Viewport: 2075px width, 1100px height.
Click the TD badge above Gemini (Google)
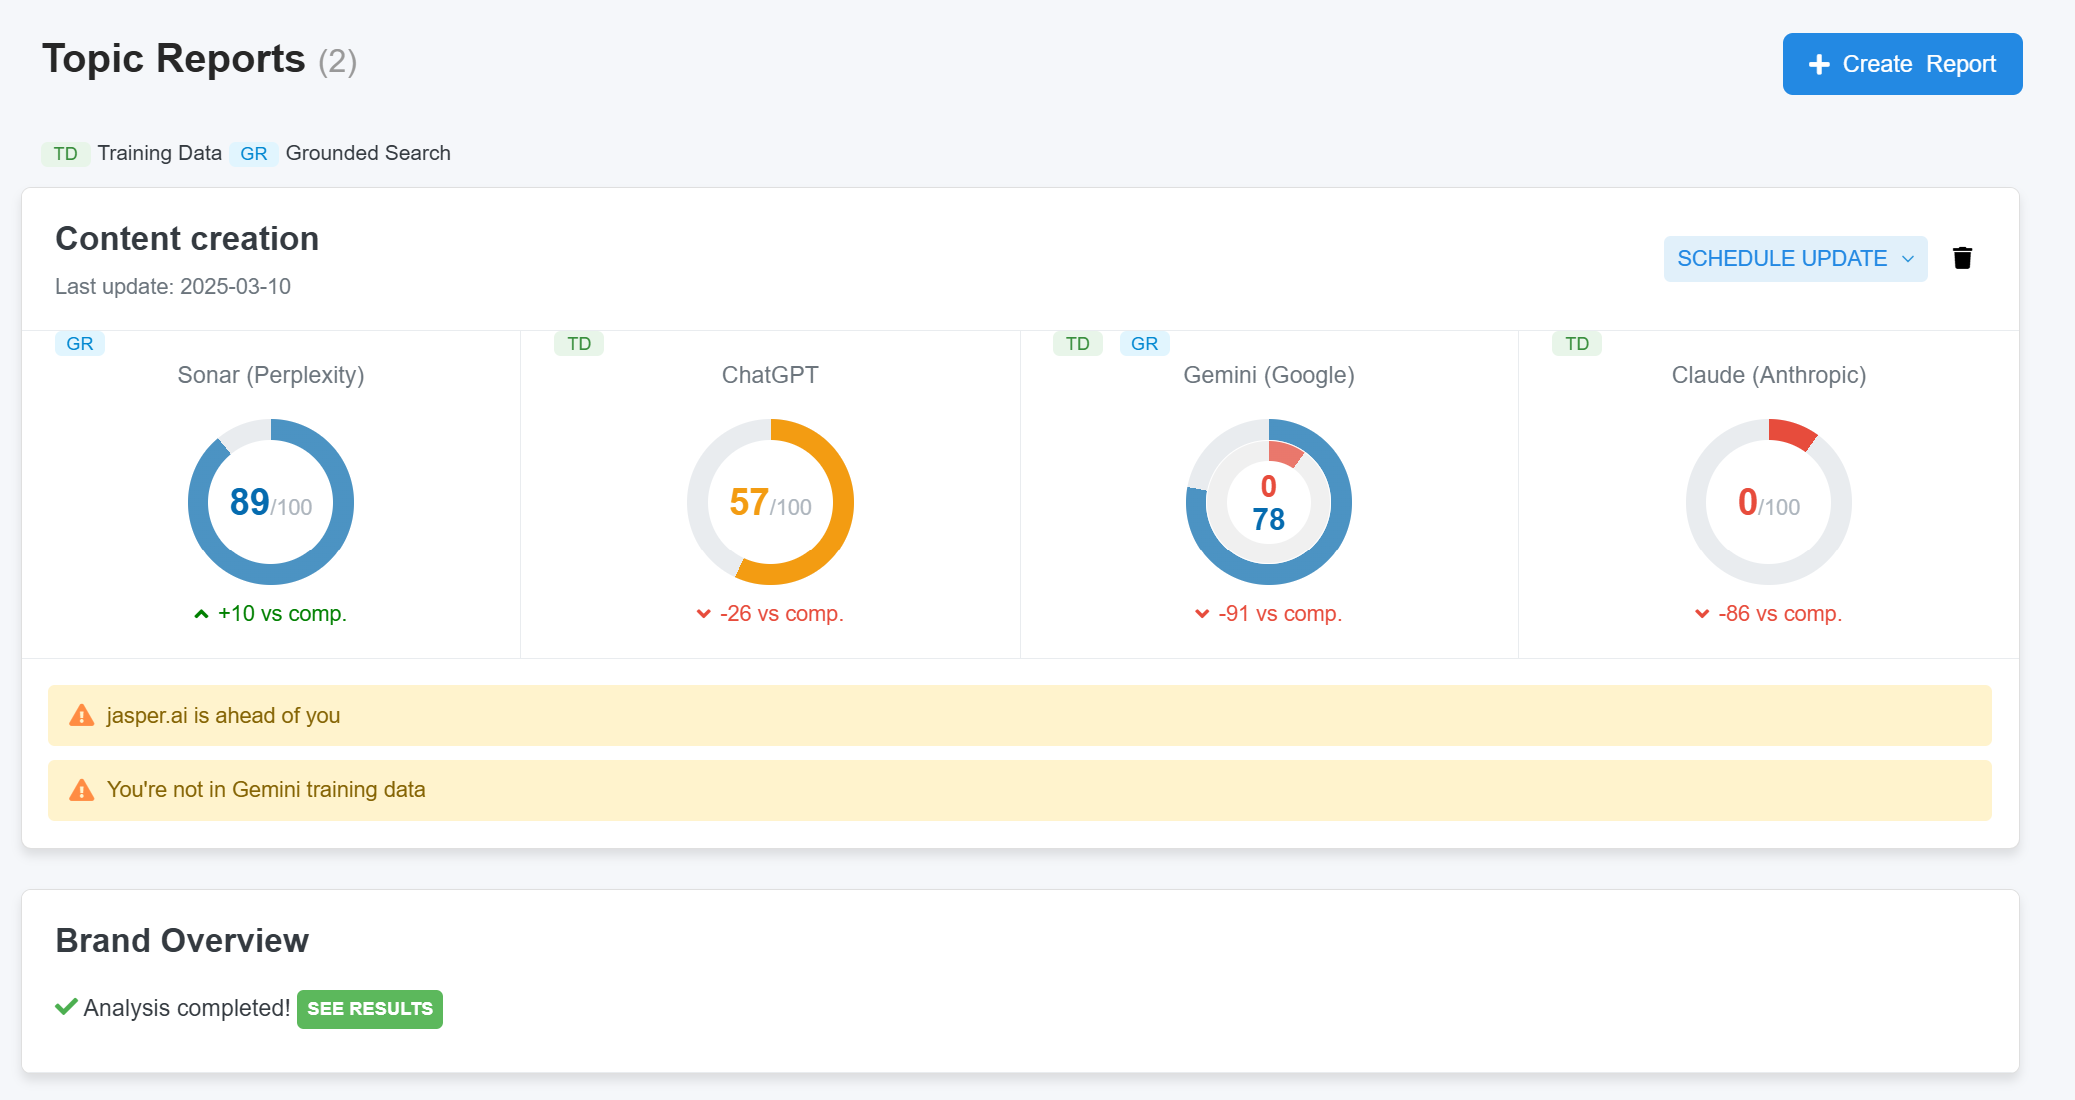[x=1077, y=344]
